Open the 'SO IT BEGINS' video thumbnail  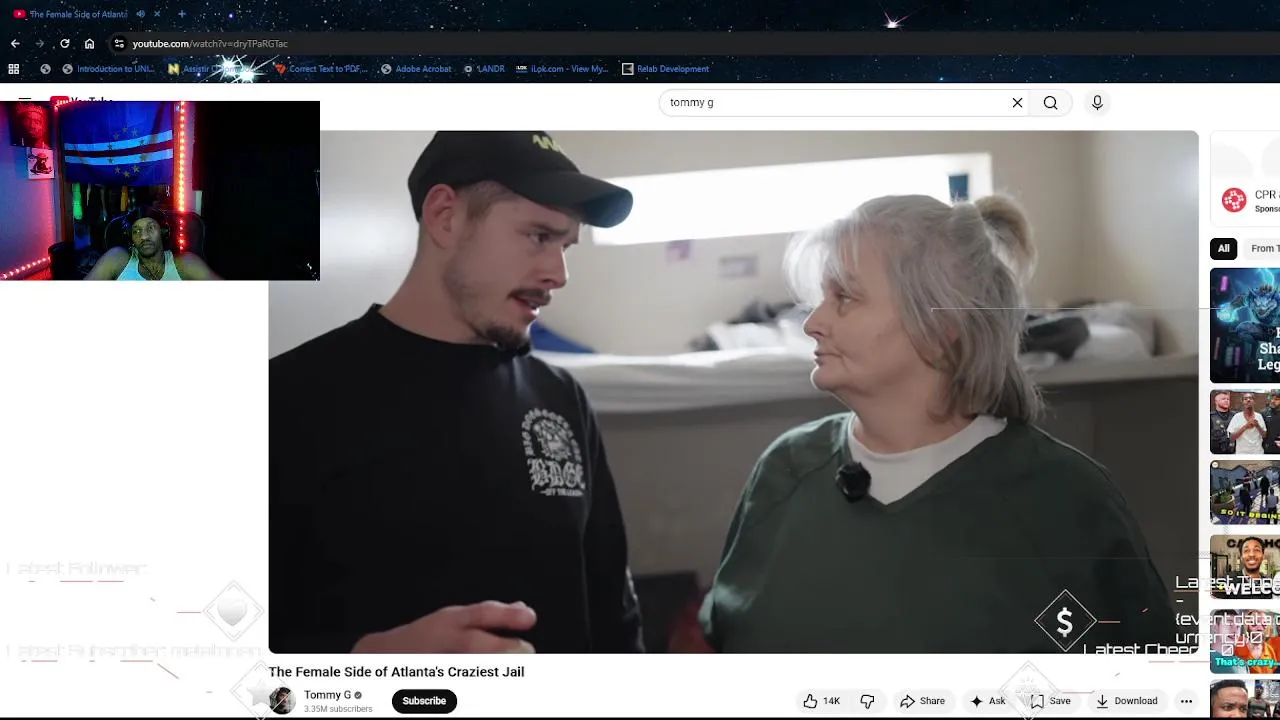point(1245,492)
